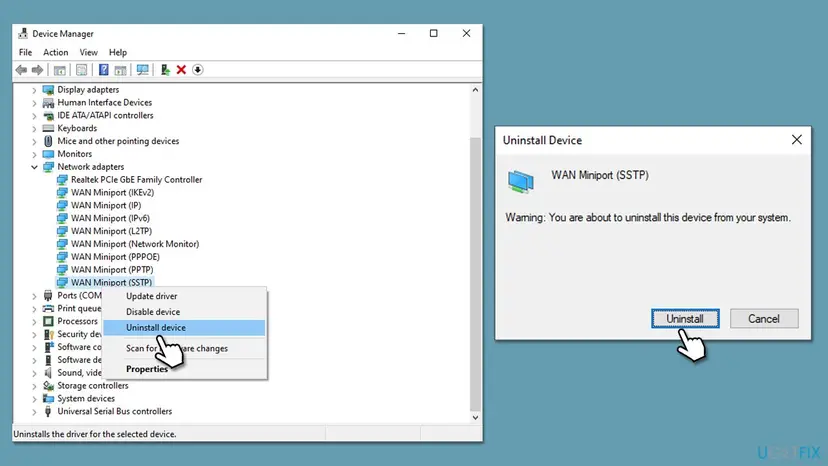Click the Forward arrow in Device Manager toolbar
The image size is (828, 466).
click(x=37, y=70)
